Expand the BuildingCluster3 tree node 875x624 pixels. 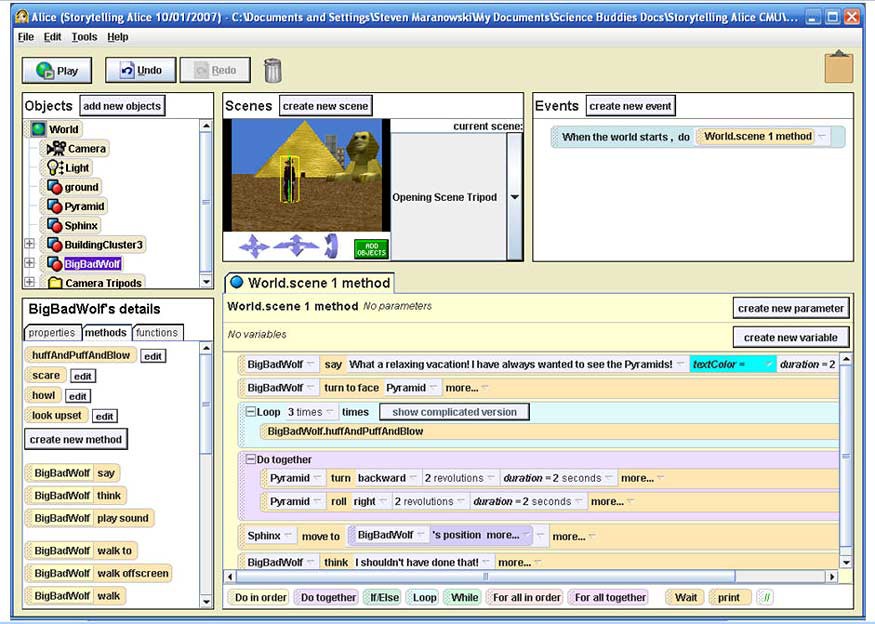click(30, 244)
